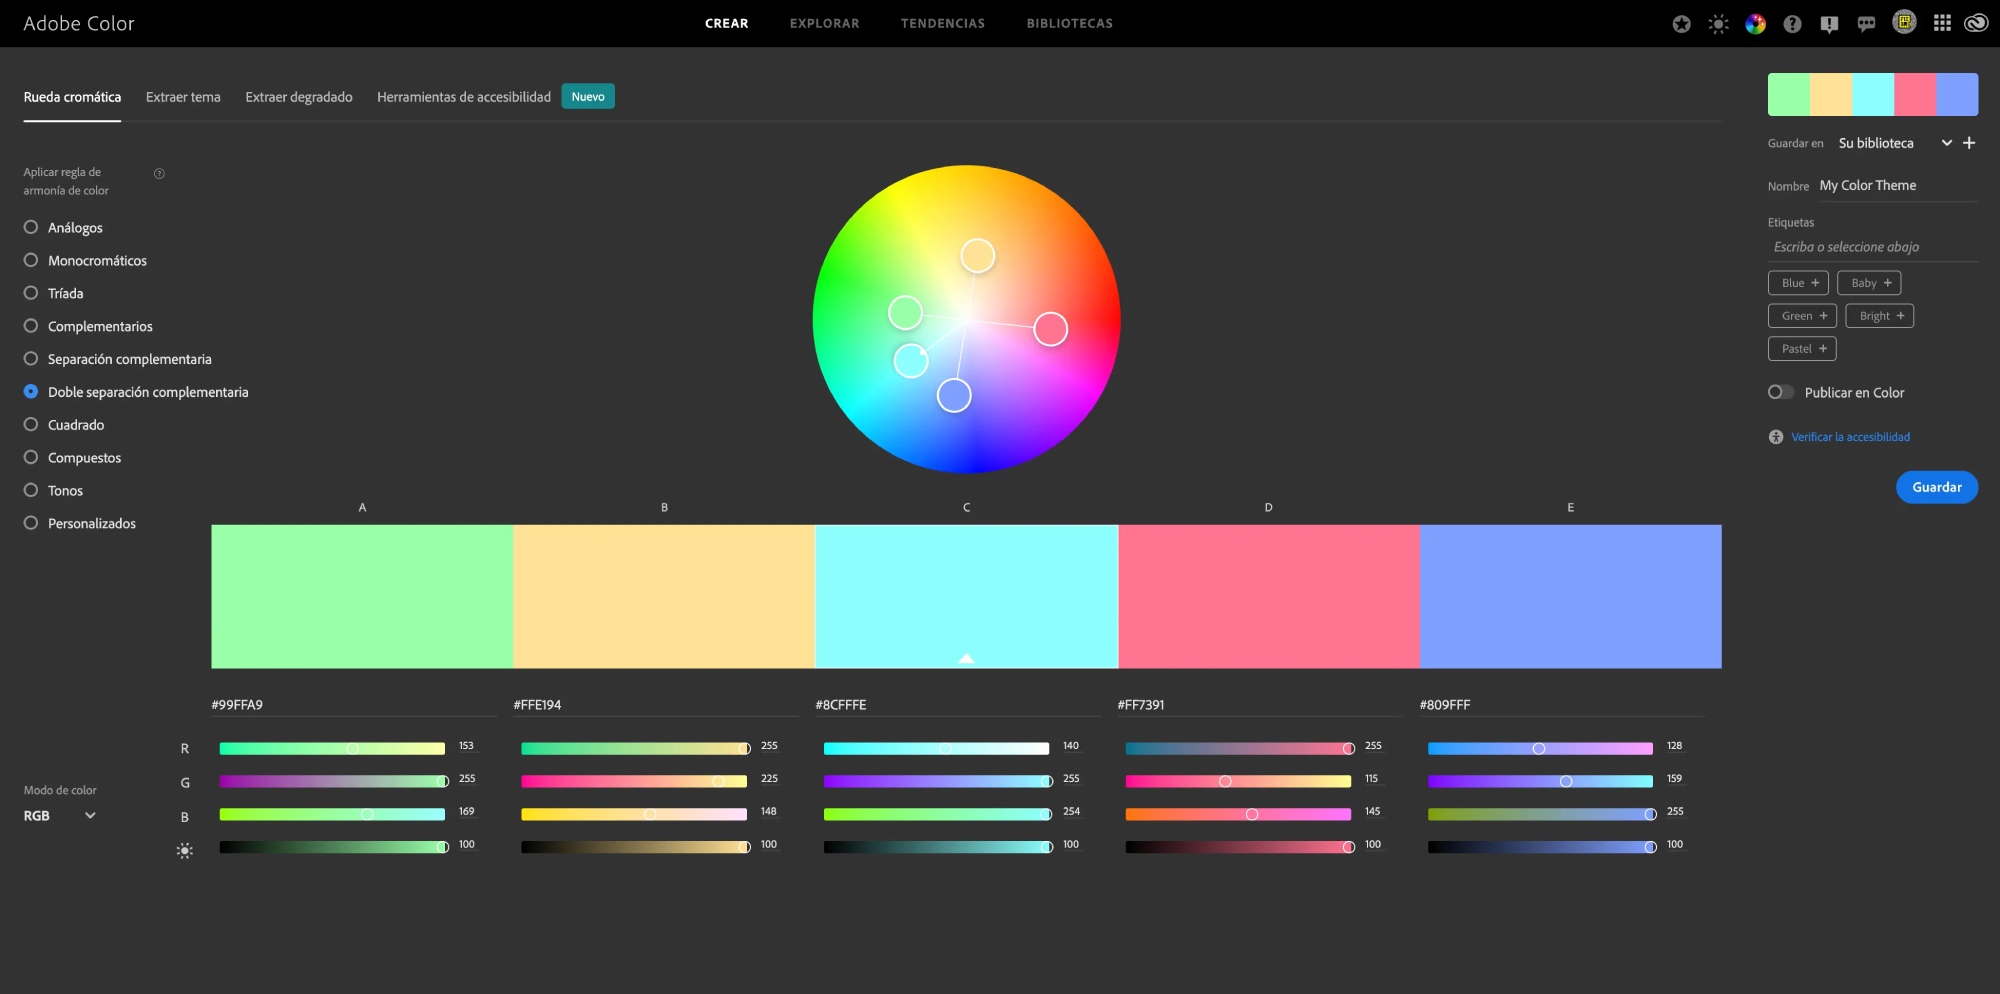Select the Tríada harmony rule
2000x994 pixels.
pos(31,293)
